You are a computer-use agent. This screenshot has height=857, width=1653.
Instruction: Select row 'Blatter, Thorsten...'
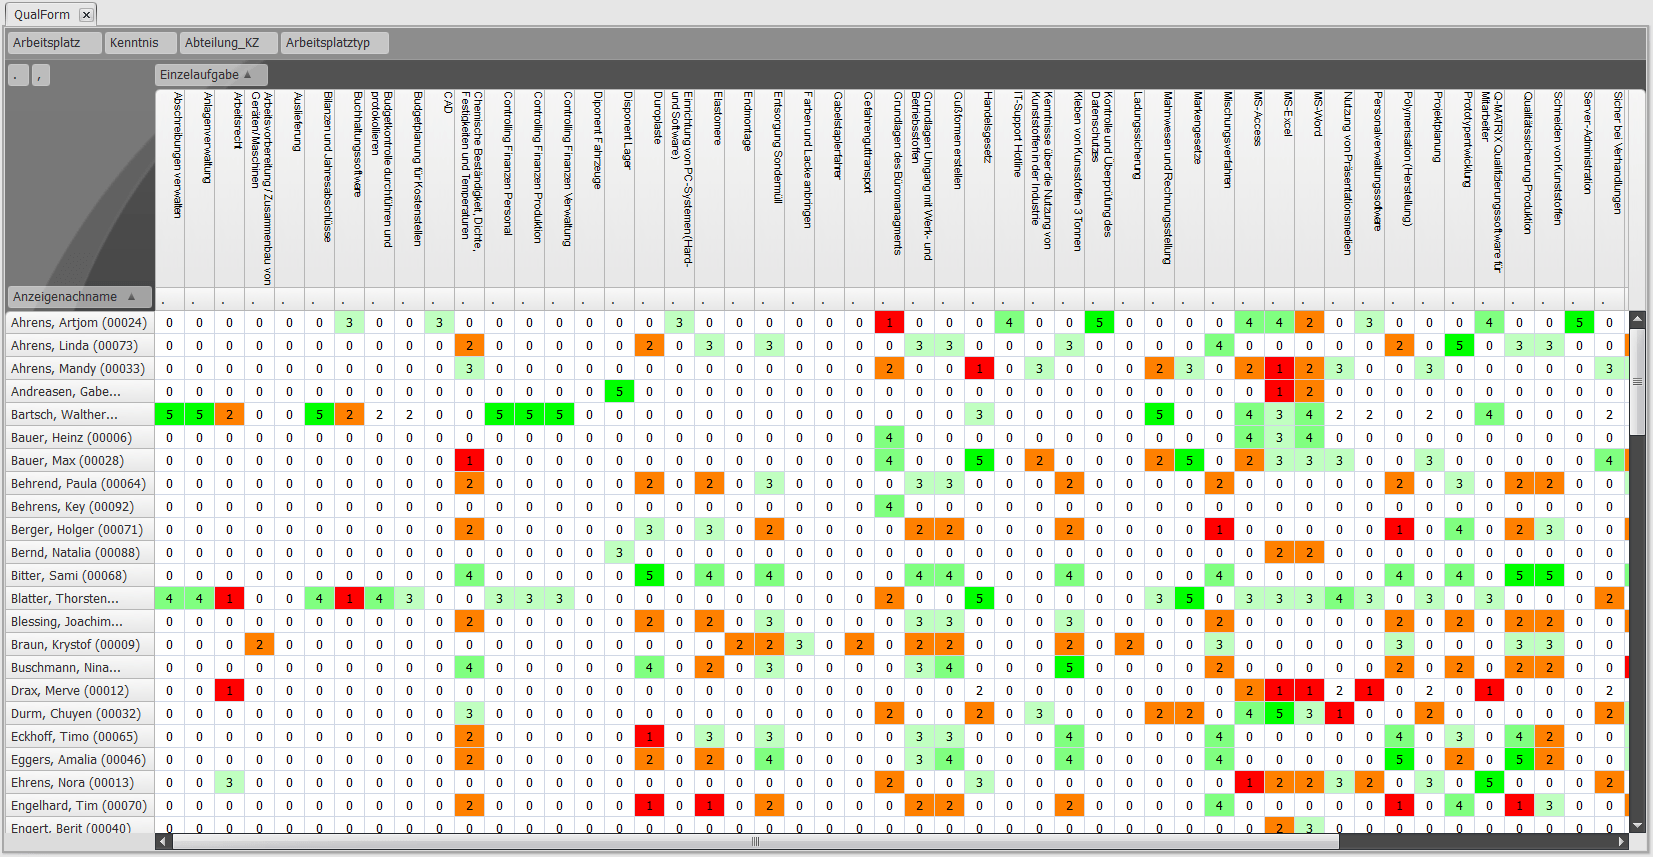click(x=80, y=599)
